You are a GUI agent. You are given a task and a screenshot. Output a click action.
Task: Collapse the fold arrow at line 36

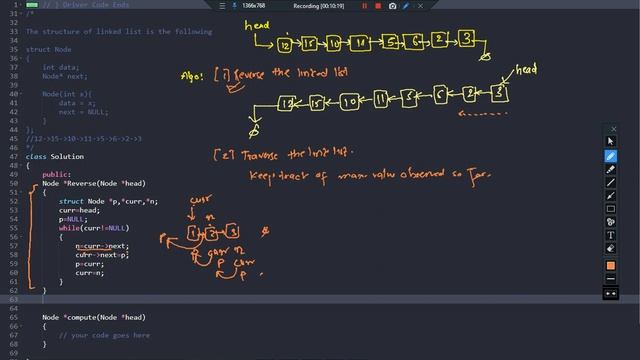coord(21,58)
